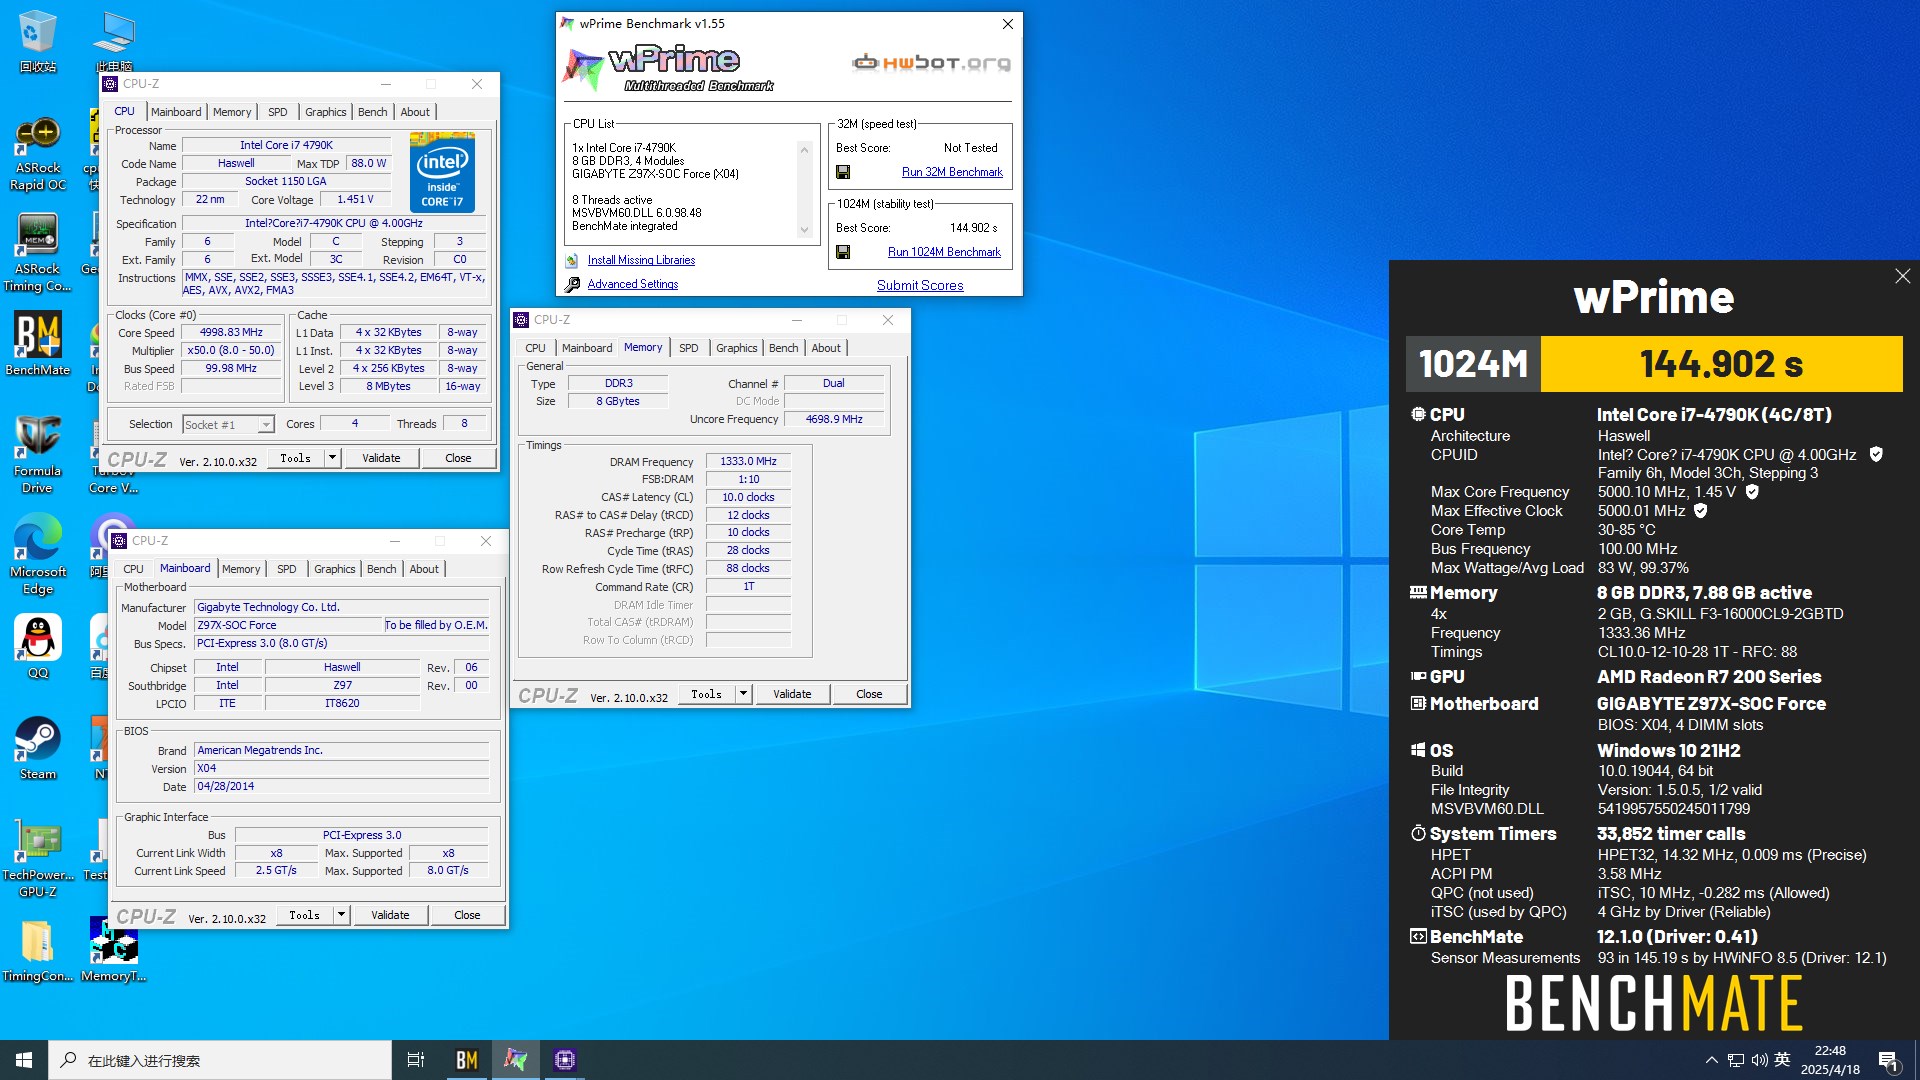Click the CPU List scroll-down arrow in wPrime
This screenshot has width=1920, height=1080.
pos(804,231)
